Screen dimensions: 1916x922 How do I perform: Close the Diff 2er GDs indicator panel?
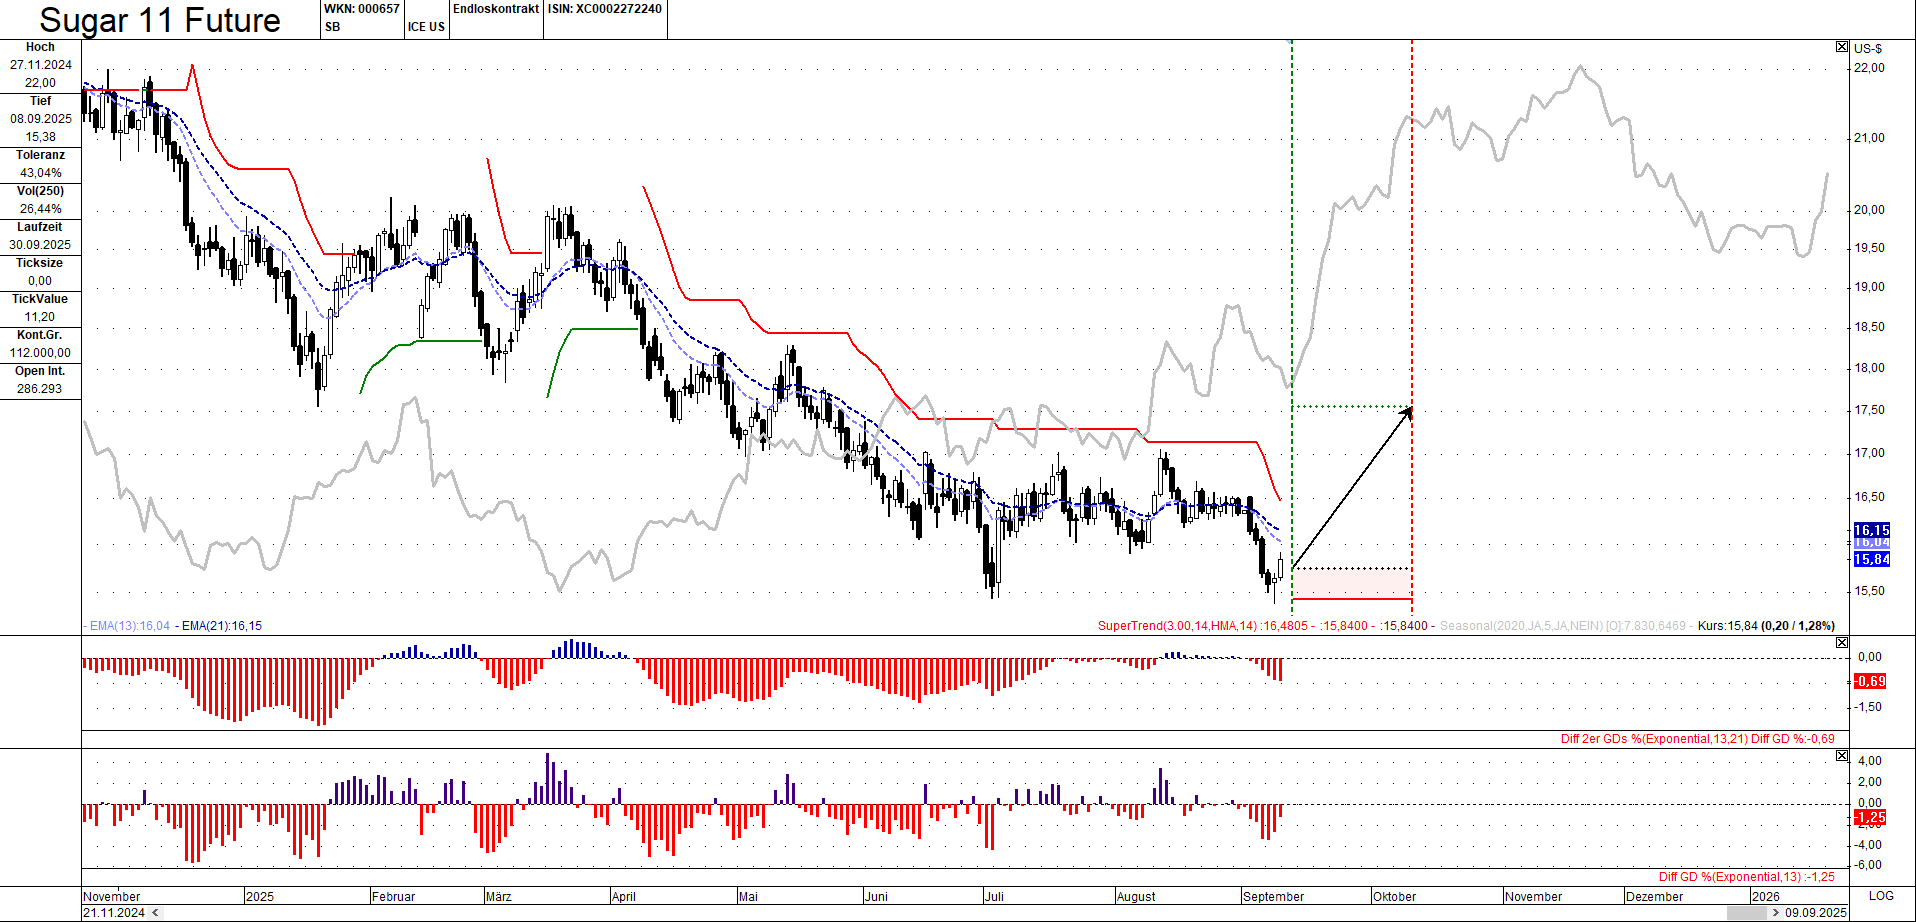click(1841, 643)
